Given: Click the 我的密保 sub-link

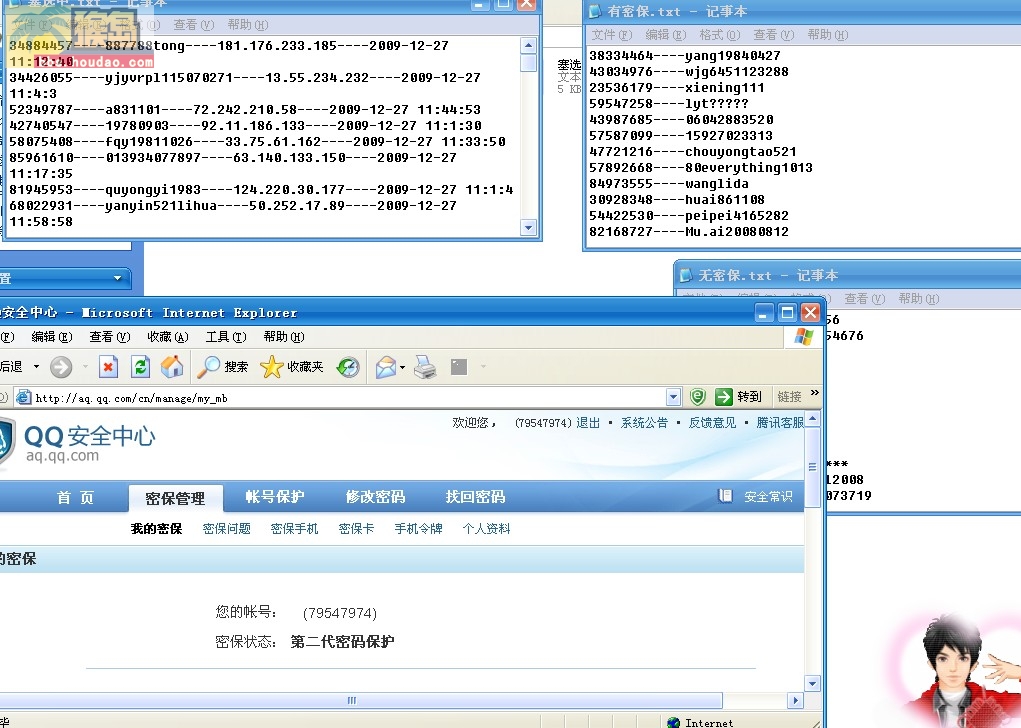Looking at the screenshot, I should click(156, 529).
